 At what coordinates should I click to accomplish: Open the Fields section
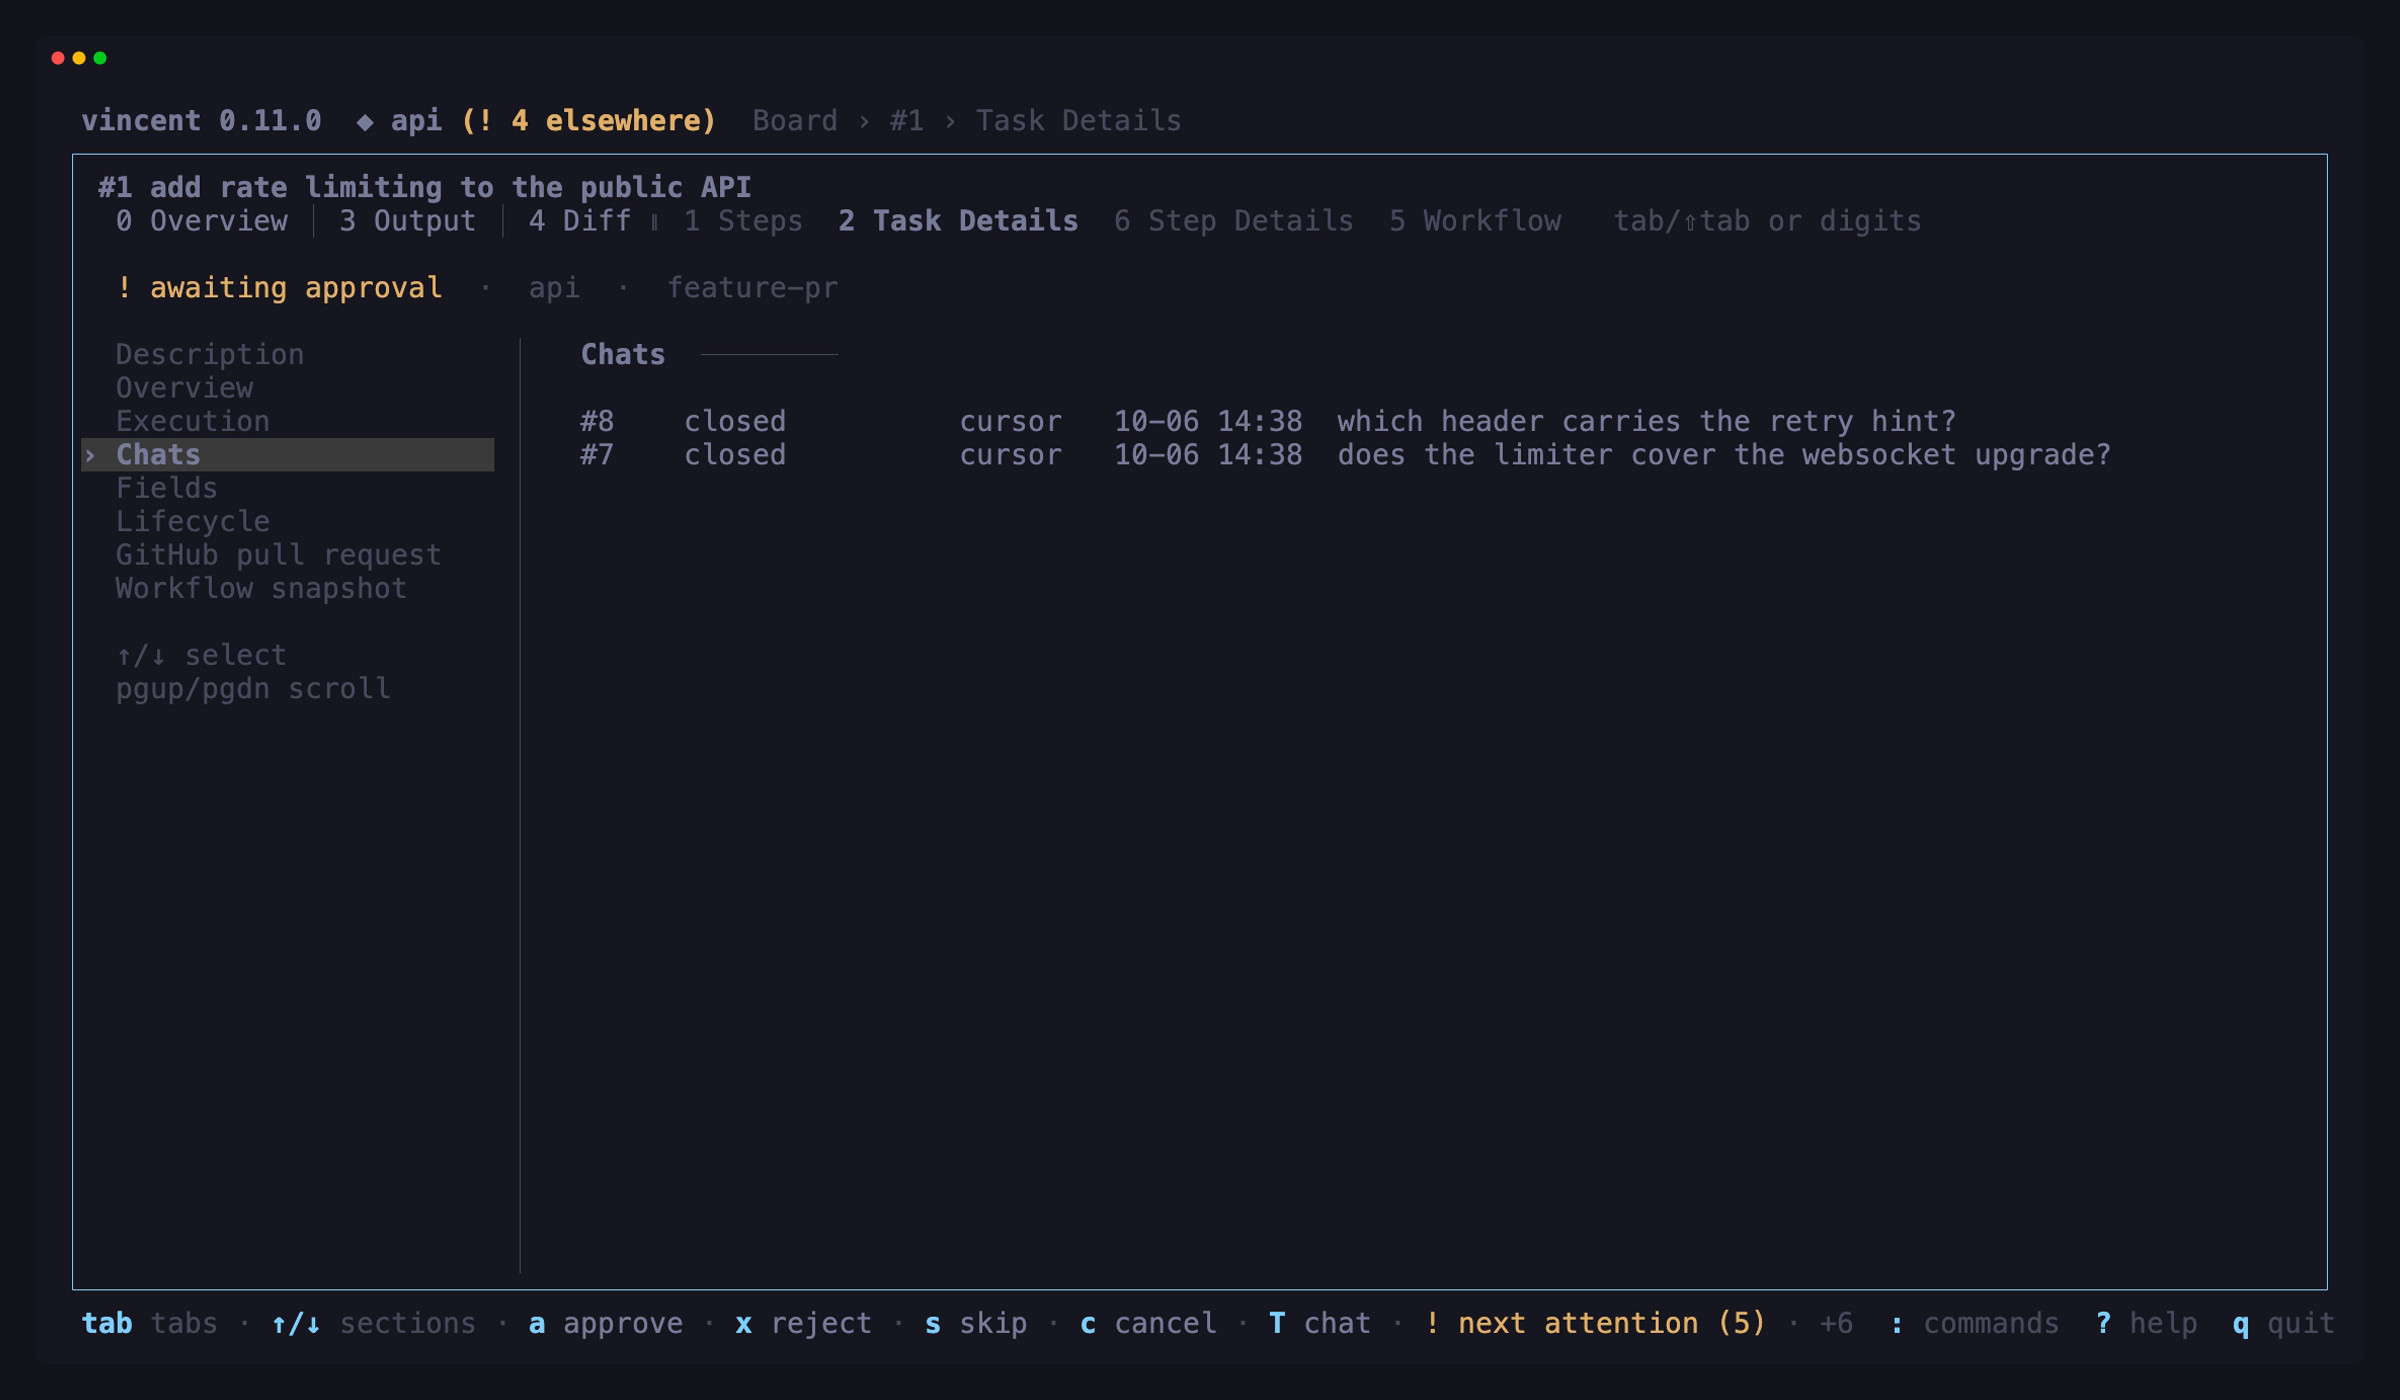pyautogui.click(x=167, y=488)
